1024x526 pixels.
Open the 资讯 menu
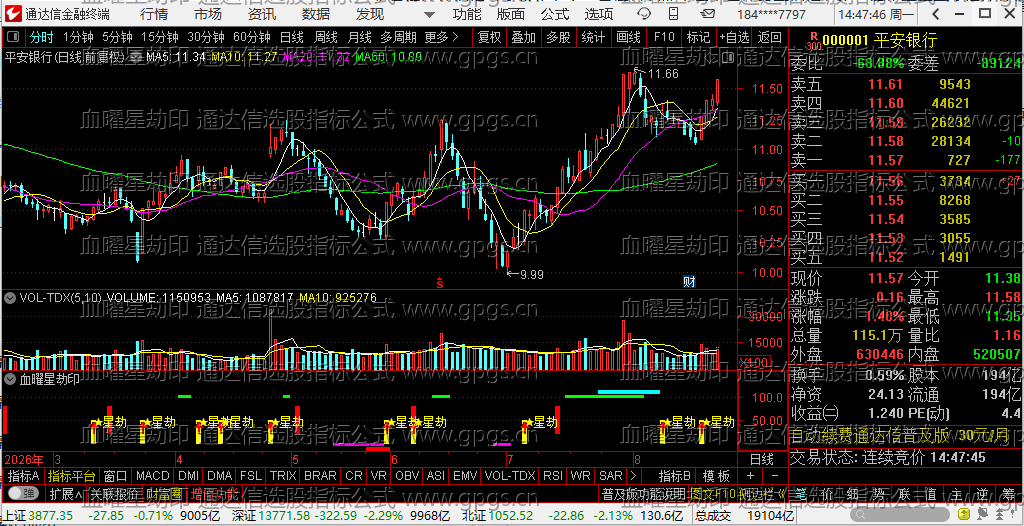tap(262, 14)
